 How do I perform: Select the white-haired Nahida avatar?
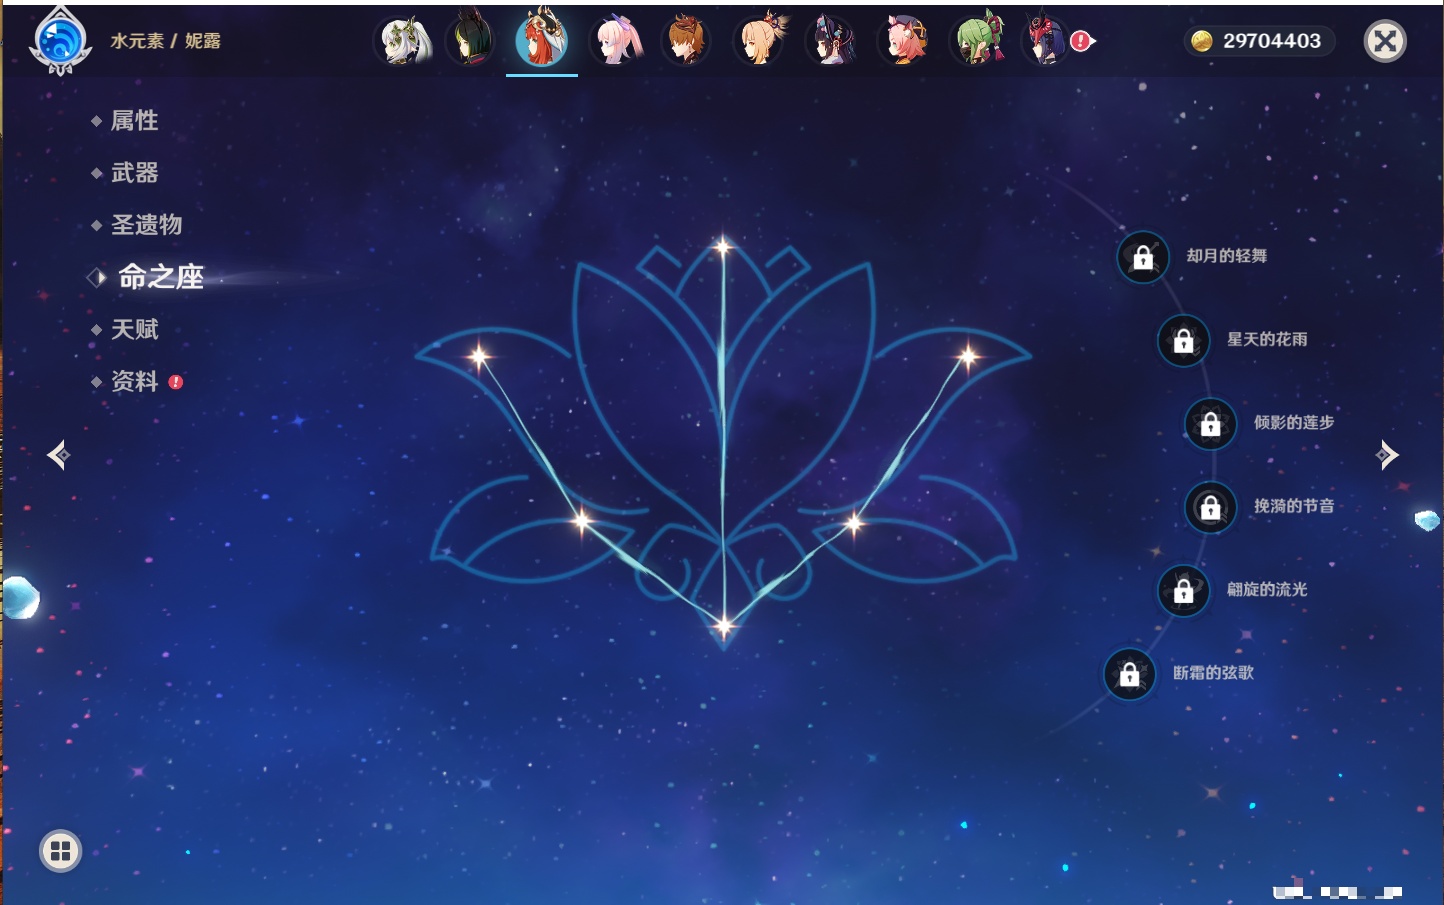click(403, 41)
